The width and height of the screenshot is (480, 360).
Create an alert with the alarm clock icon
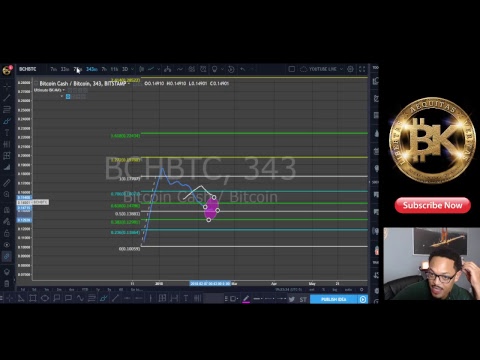coord(203,69)
